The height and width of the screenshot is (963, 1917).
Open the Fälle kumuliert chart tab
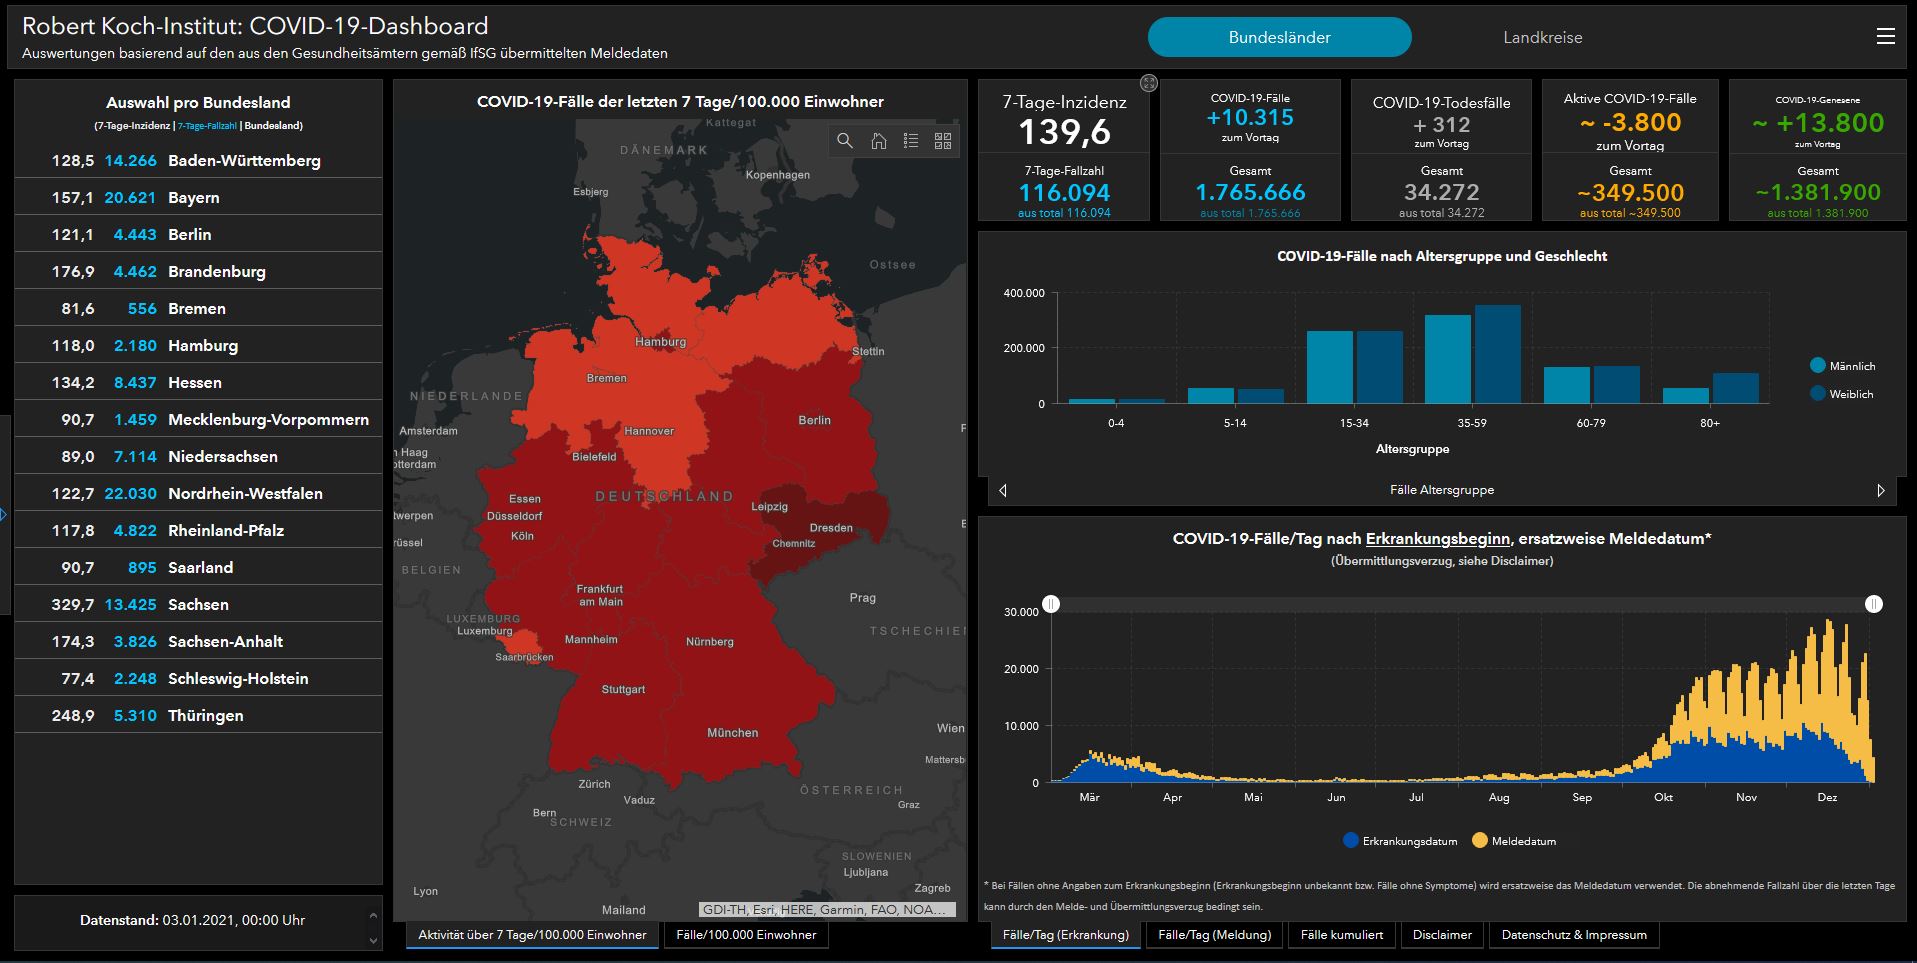[x=1341, y=935]
